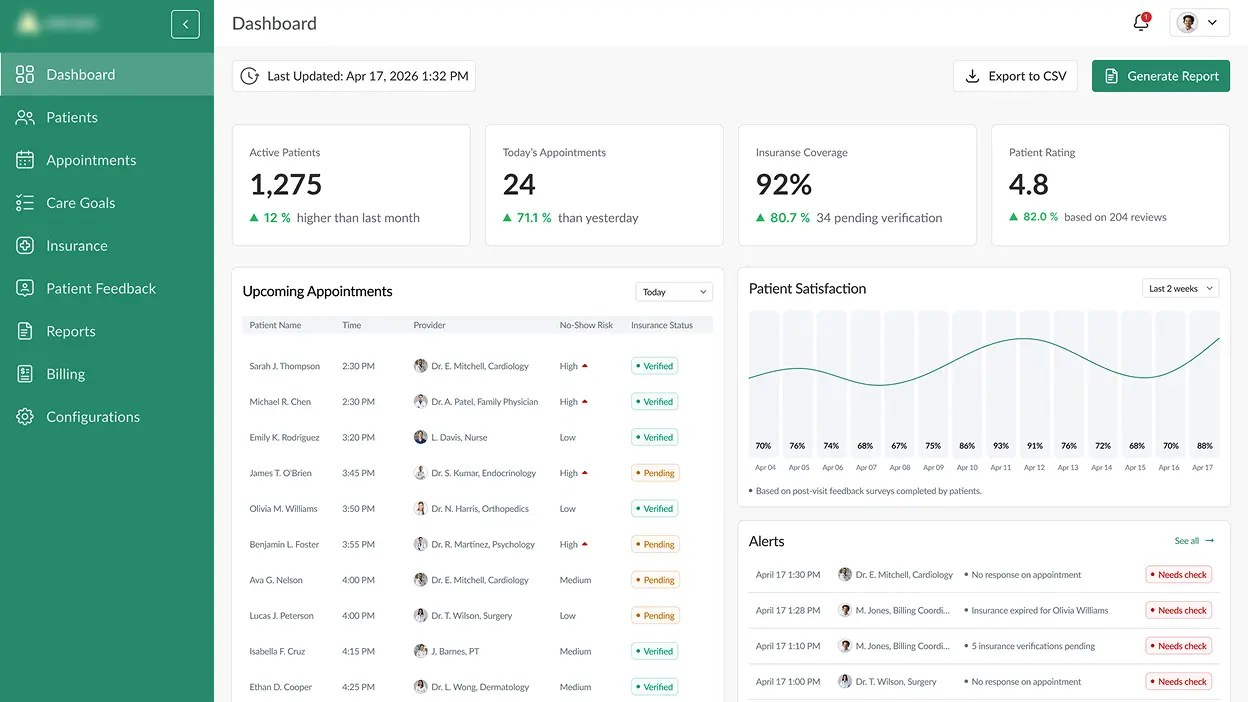The width and height of the screenshot is (1248, 702).
Task: Go to Appointments section
Action: [107, 160]
